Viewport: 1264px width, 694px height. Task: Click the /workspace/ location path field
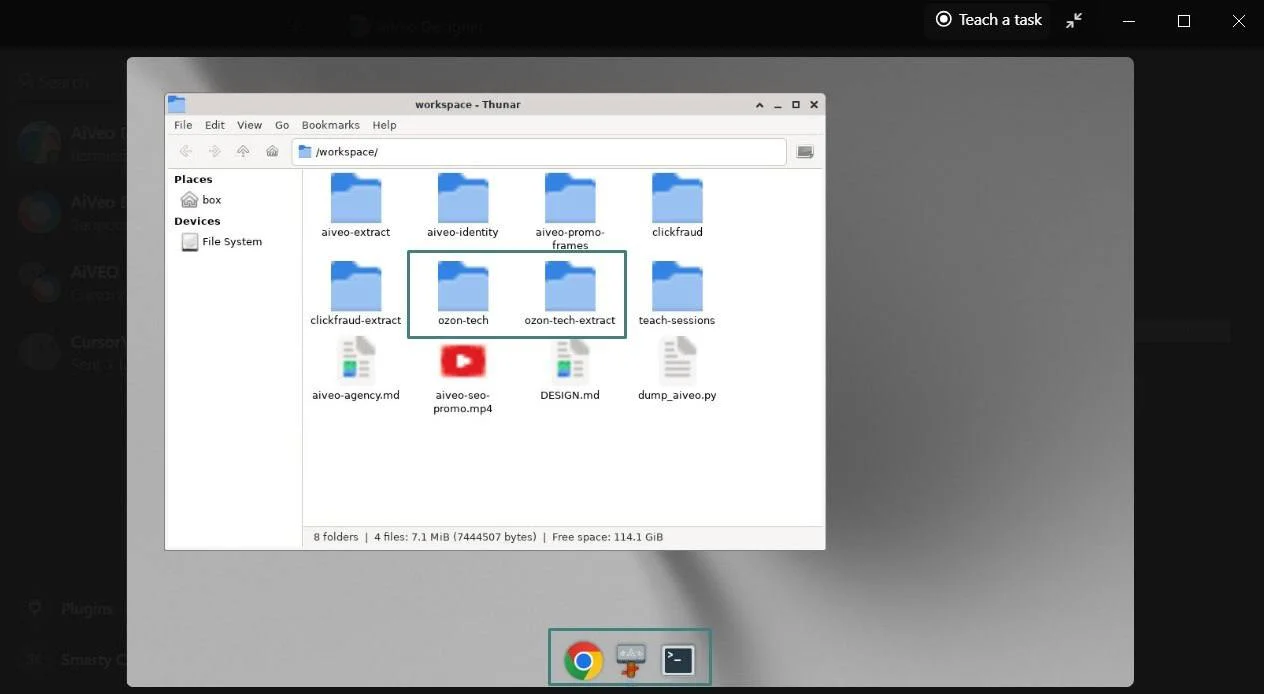[539, 152]
